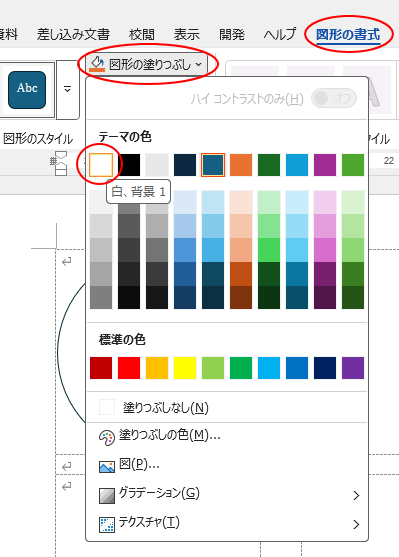Click the picture icon beside 図(P)
Screen dimensions: 399x557
107,466
